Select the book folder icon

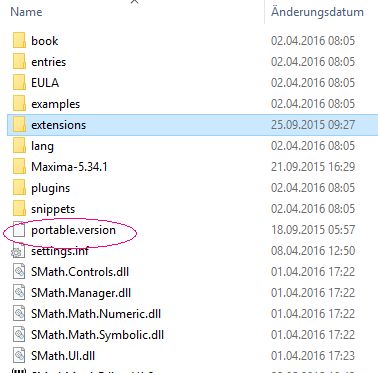coord(19,41)
